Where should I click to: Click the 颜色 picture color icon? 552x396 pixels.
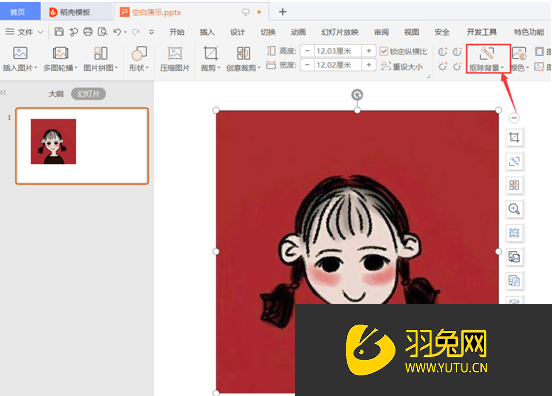[519, 54]
